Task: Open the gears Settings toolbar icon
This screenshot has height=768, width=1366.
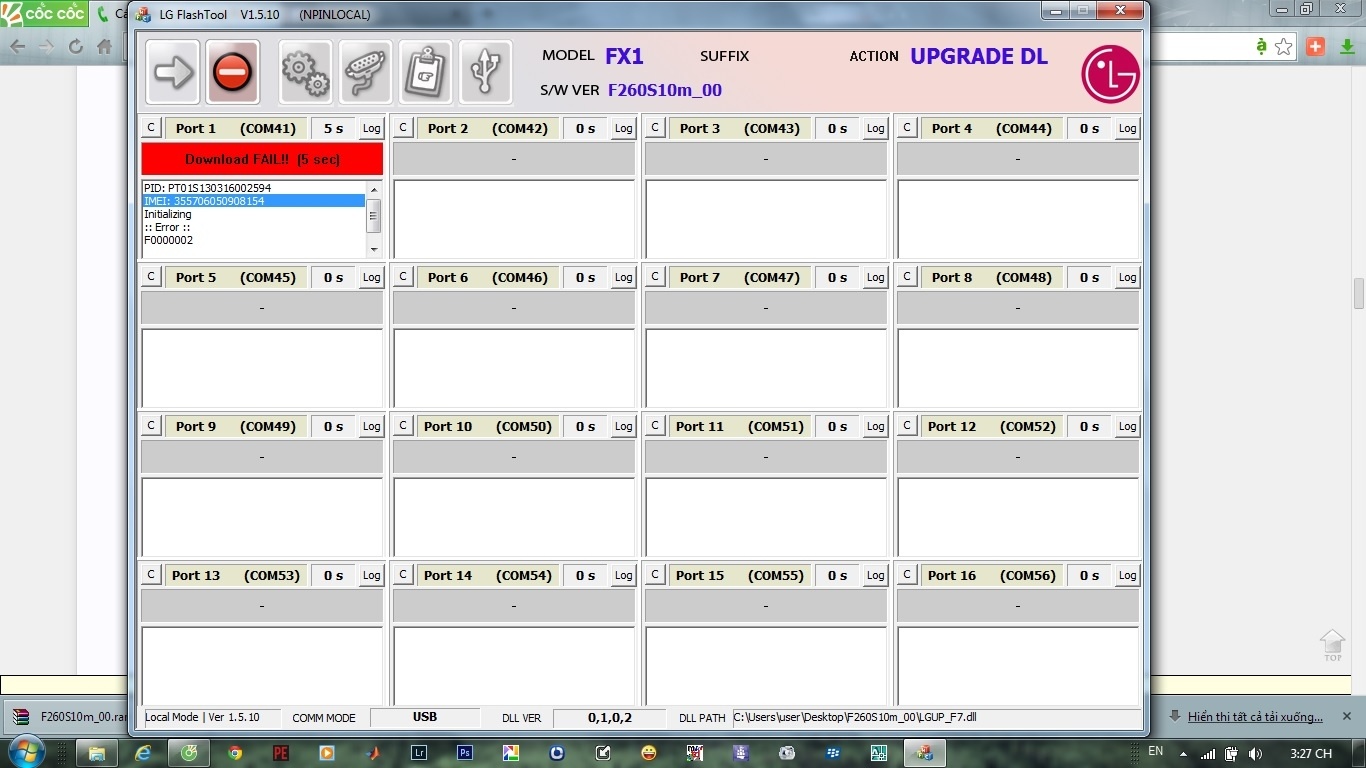Action: click(x=306, y=72)
